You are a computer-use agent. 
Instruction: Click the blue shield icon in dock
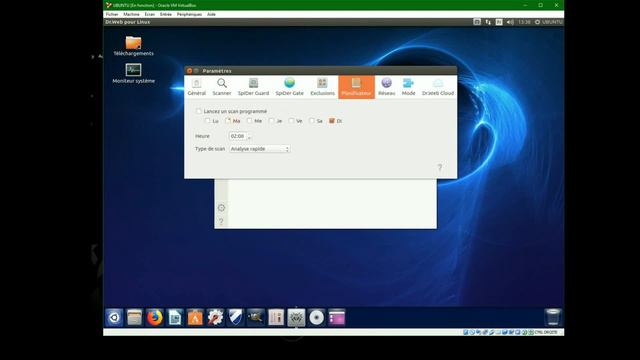pos(236,318)
